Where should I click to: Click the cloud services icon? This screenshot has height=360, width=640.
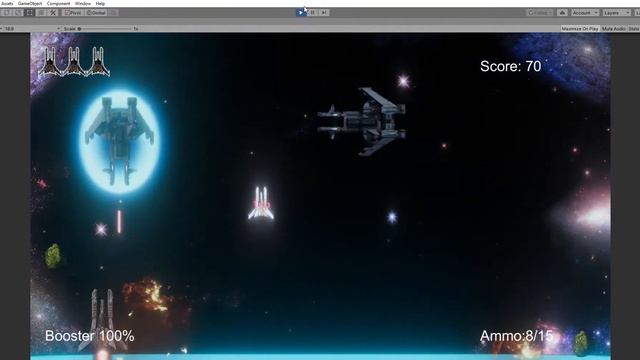click(x=562, y=13)
